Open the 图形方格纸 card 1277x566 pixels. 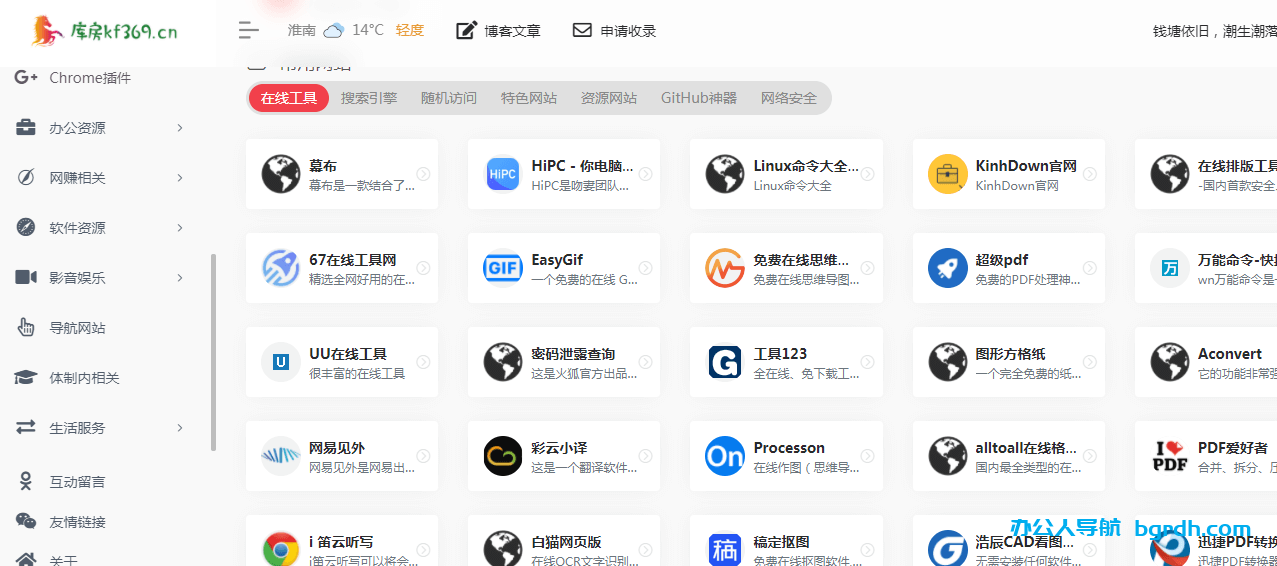(x=1009, y=362)
